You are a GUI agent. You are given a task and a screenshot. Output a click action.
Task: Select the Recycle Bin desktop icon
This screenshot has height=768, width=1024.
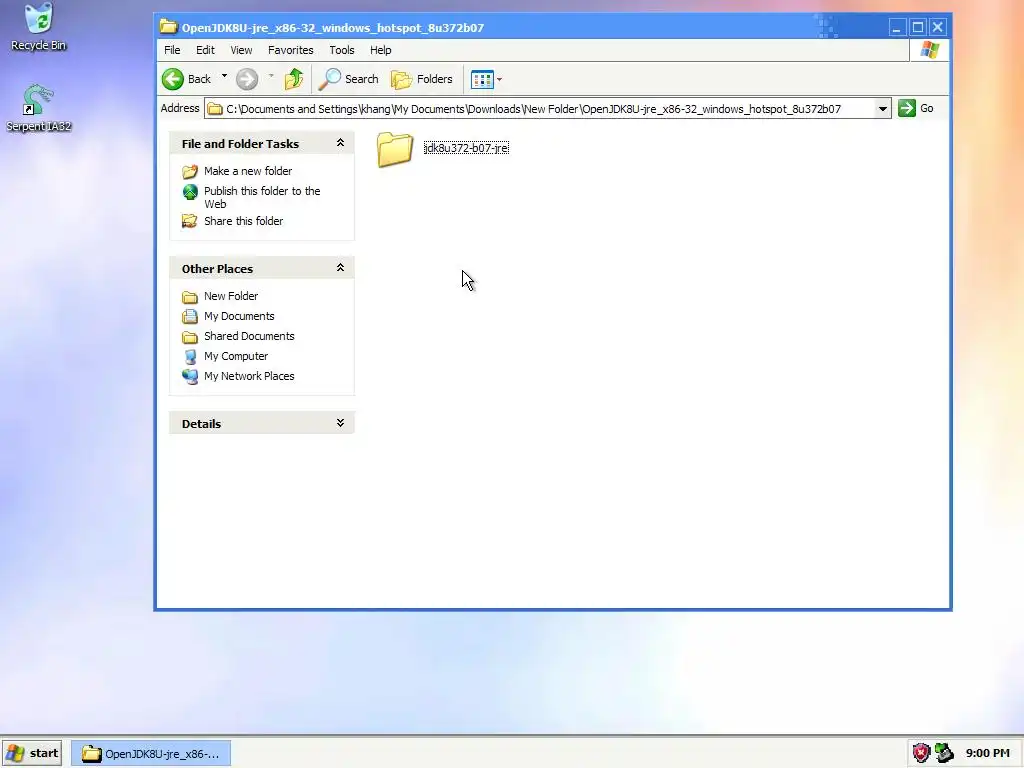tap(39, 27)
